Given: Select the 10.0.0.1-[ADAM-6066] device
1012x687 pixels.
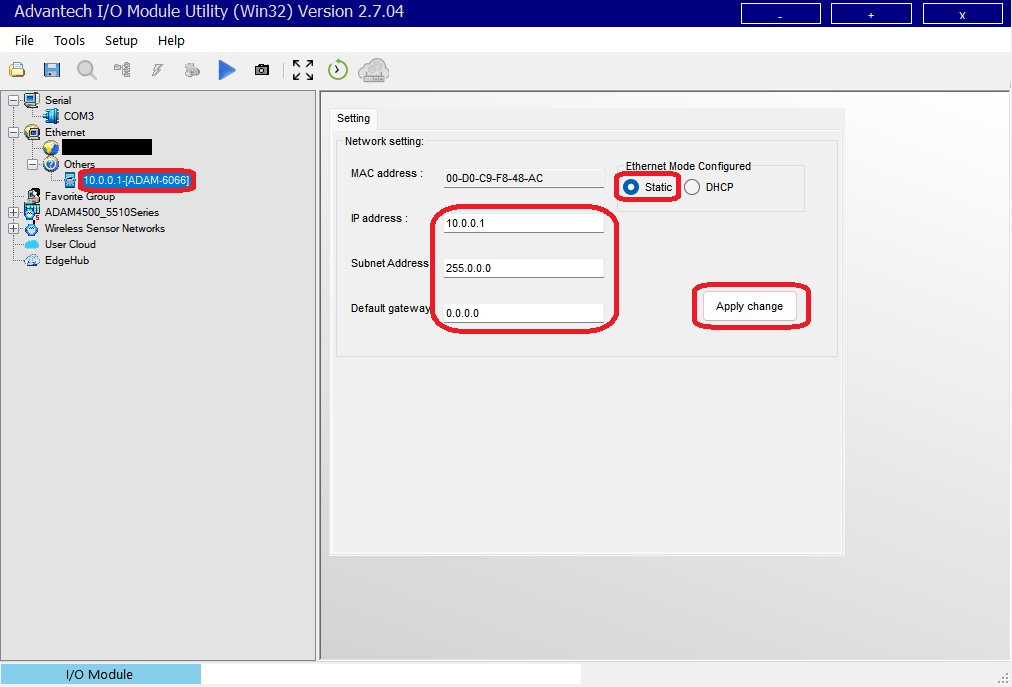Looking at the screenshot, I should [x=136, y=180].
